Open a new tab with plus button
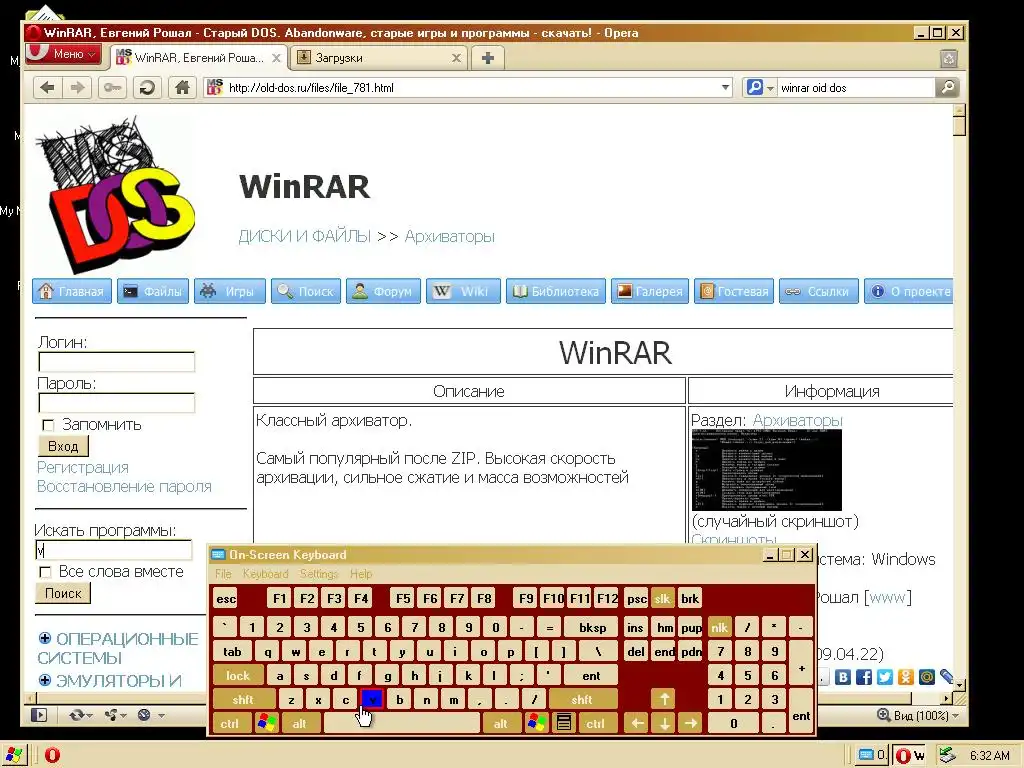The image size is (1024, 768). tap(488, 58)
